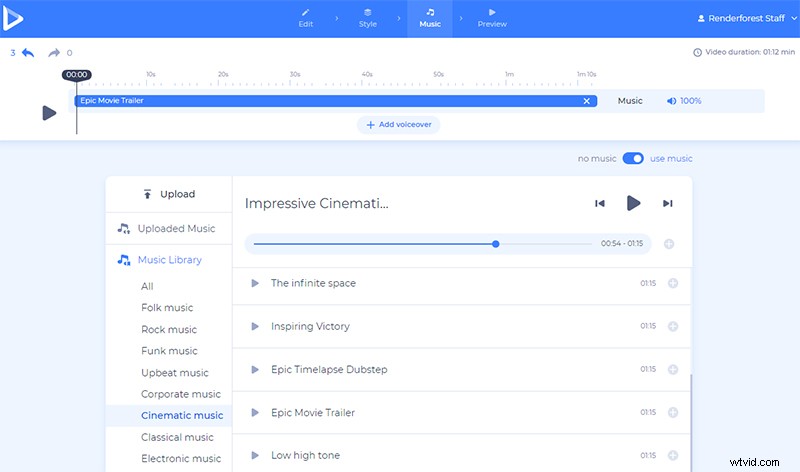Click the Add voiceover button
Image resolution: width=800 pixels, height=472 pixels.
click(399, 125)
